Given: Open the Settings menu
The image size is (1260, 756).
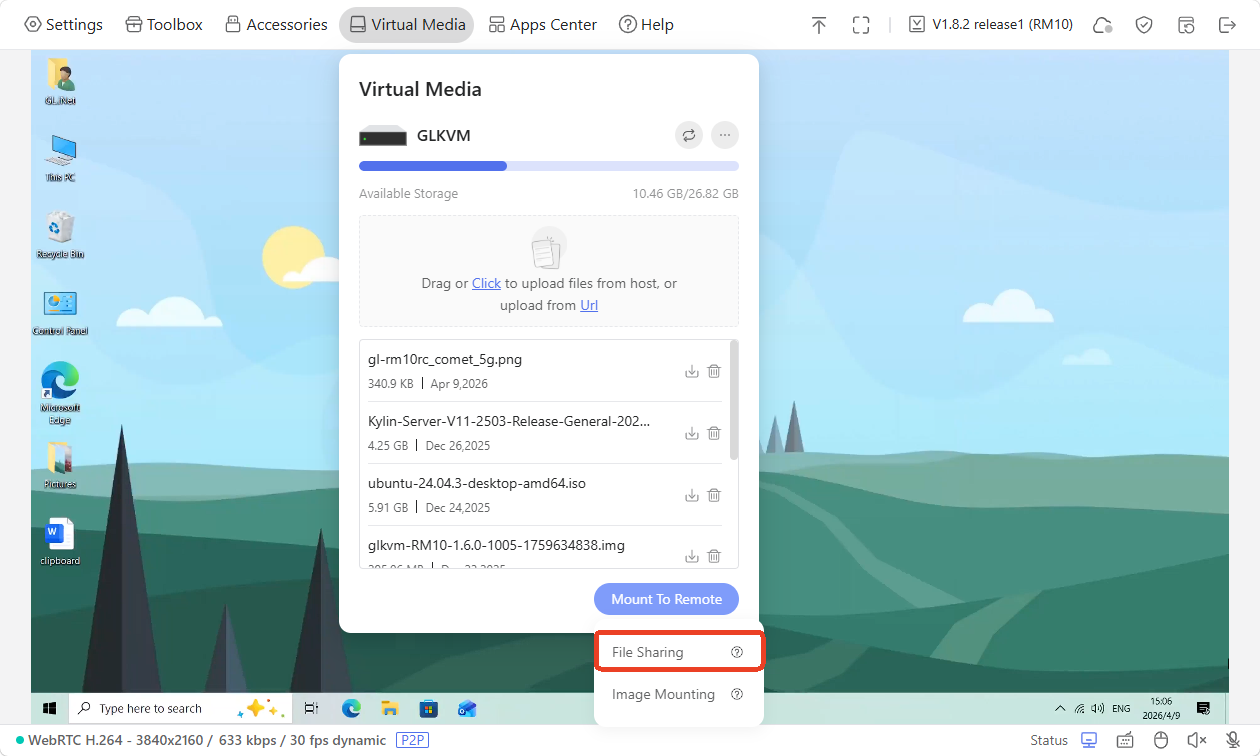Looking at the screenshot, I should coord(63,25).
